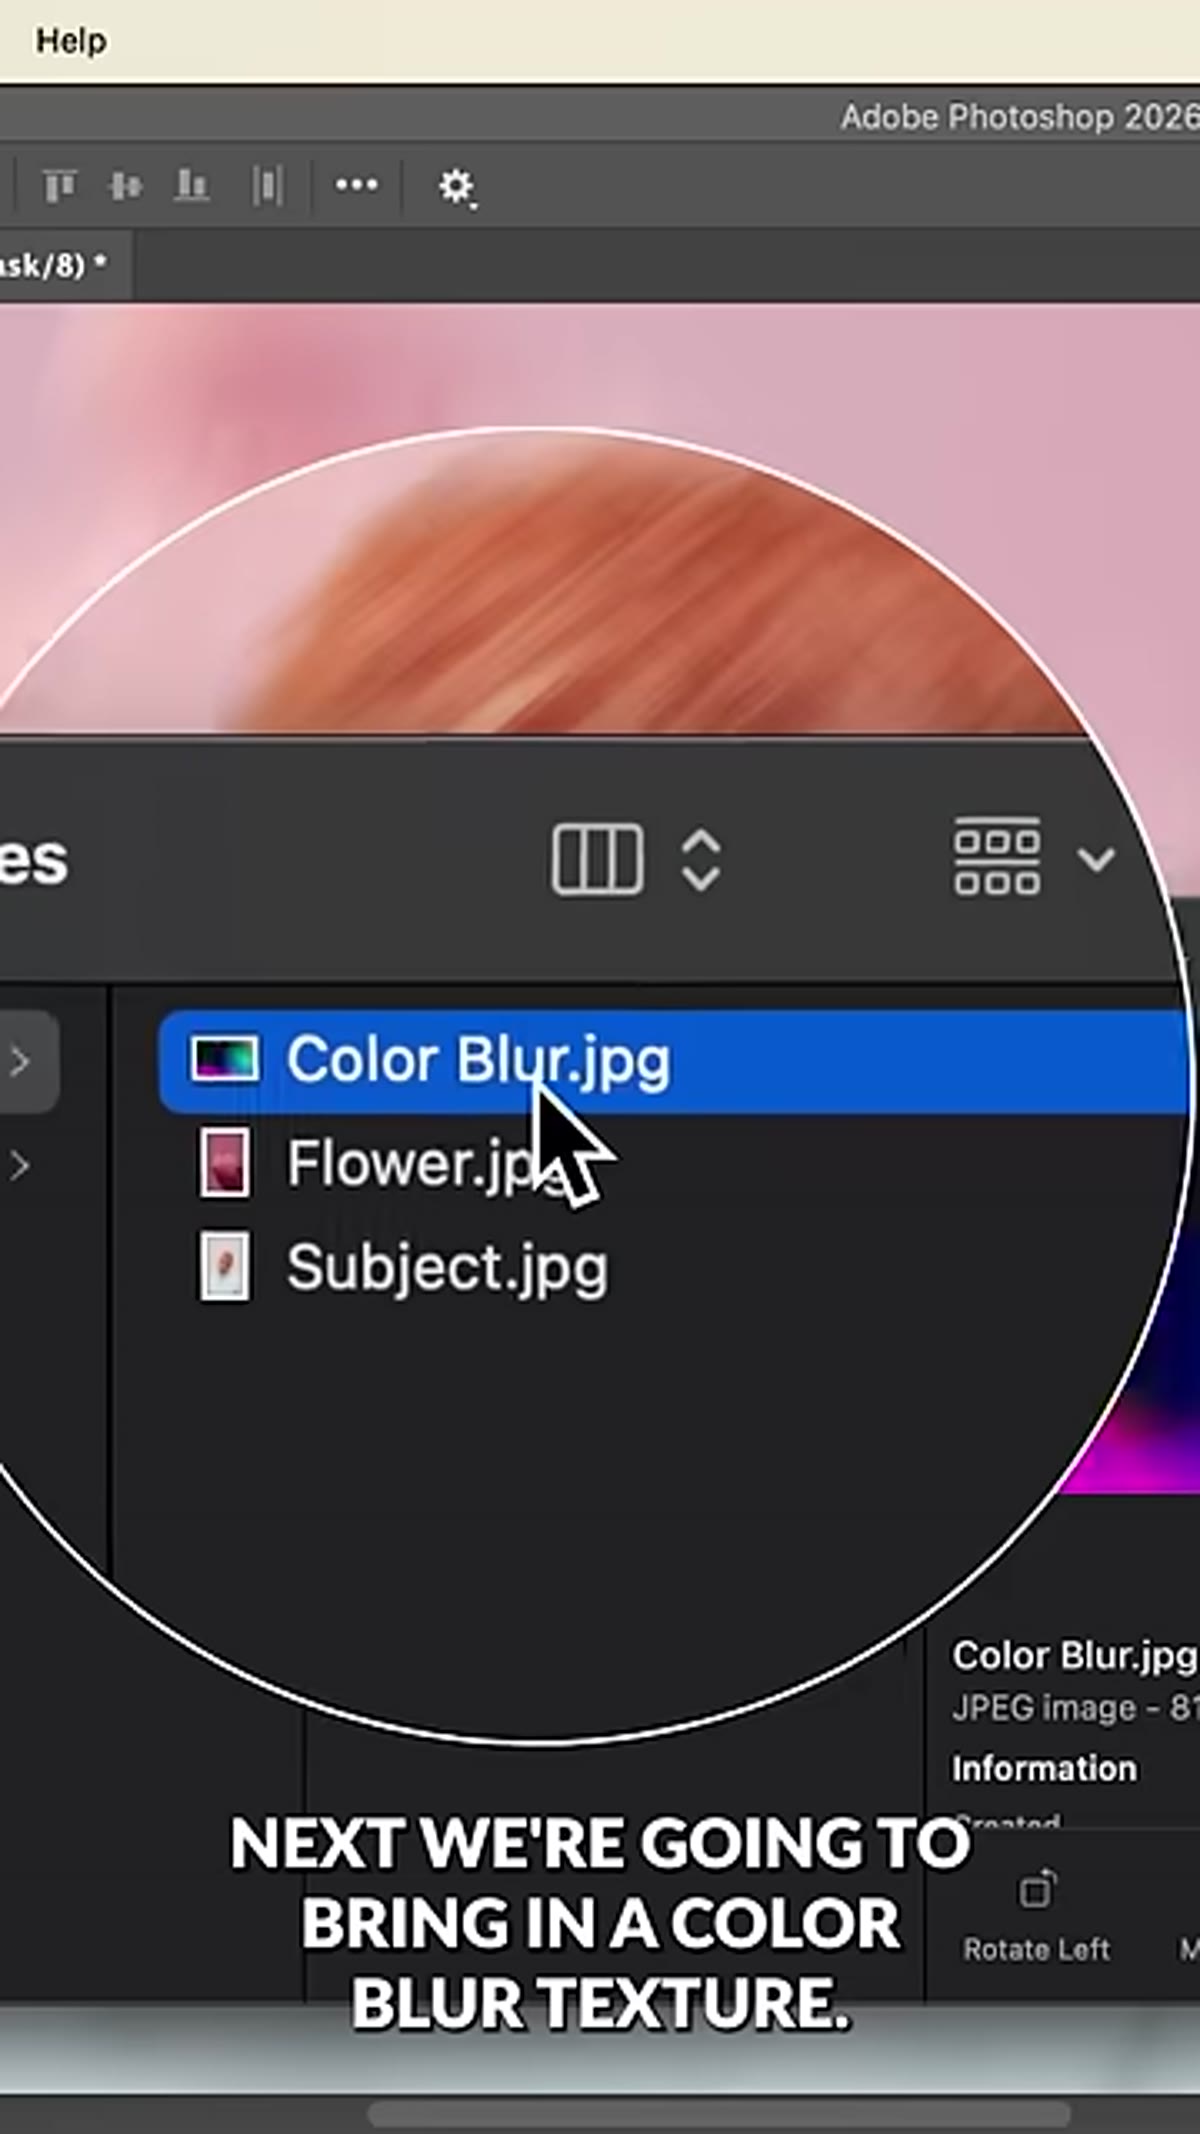Expand the second folder chevron in left column
1200x2134 pixels.
point(20,1165)
